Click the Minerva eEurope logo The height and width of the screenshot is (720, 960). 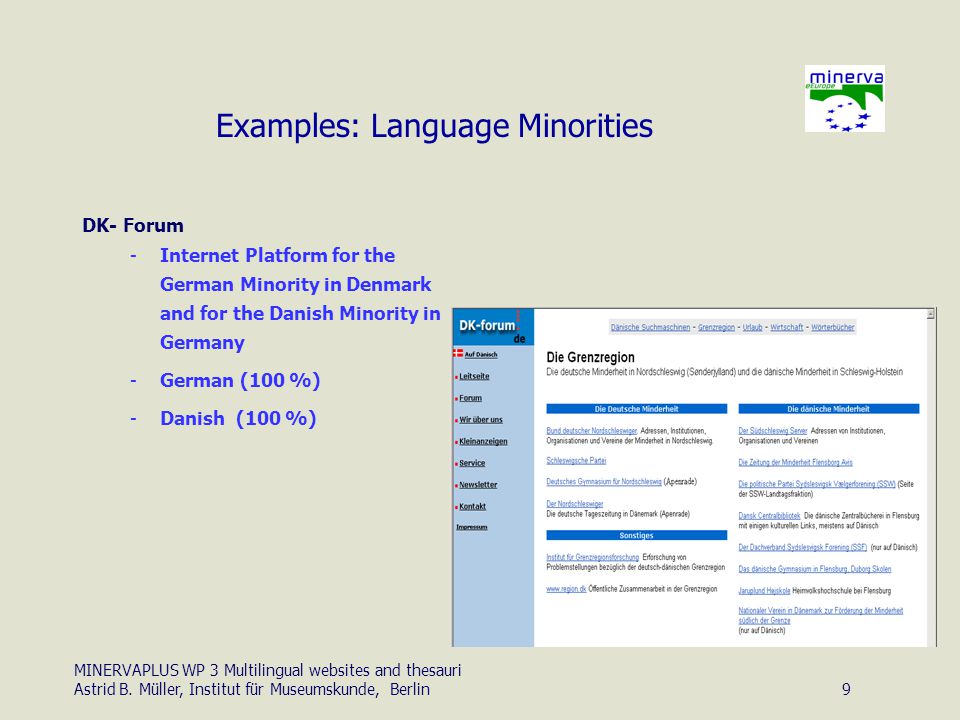(844, 99)
